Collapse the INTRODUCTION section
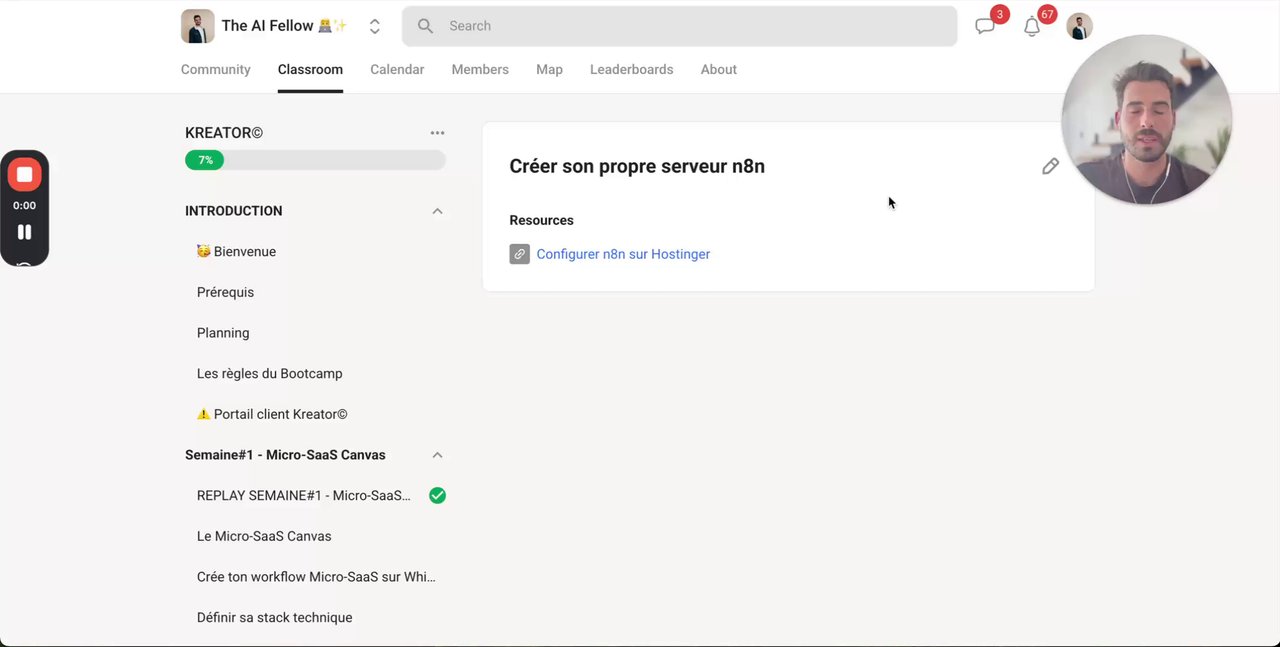 [437, 211]
